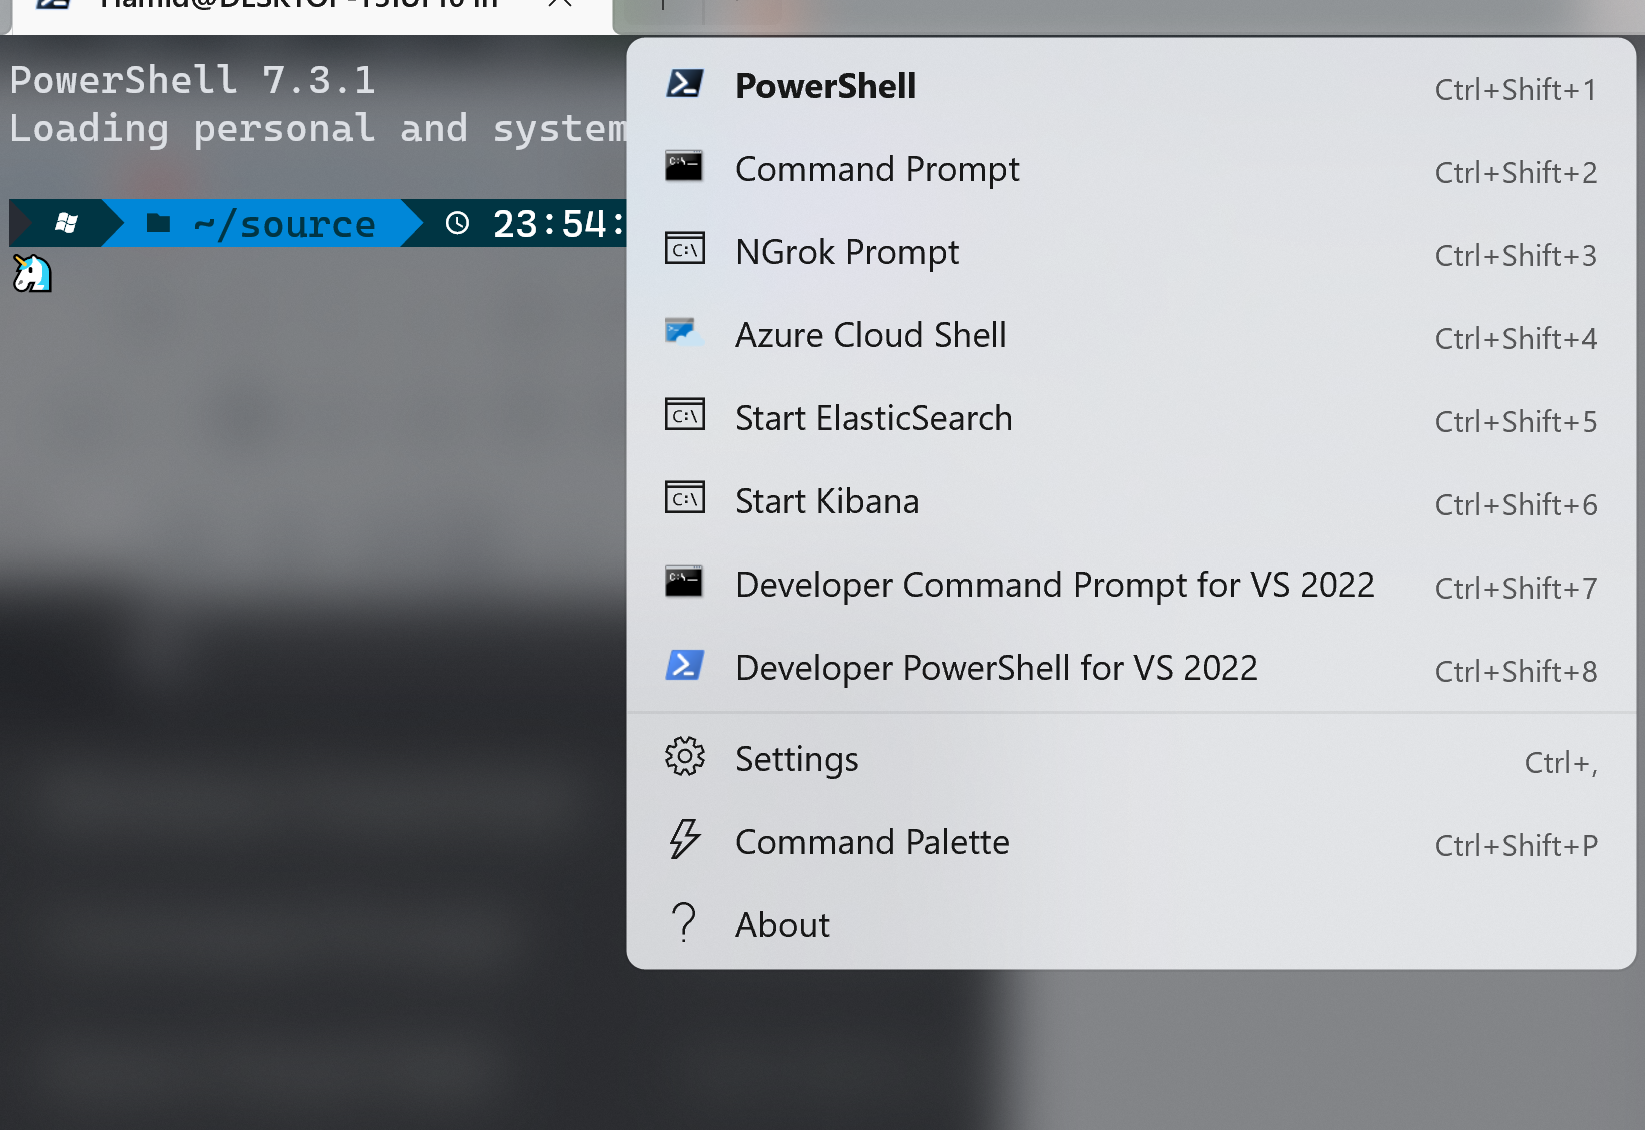The height and width of the screenshot is (1130, 1645).
Task: Click the Command Prompt icon
Action: tap(684, 166)
